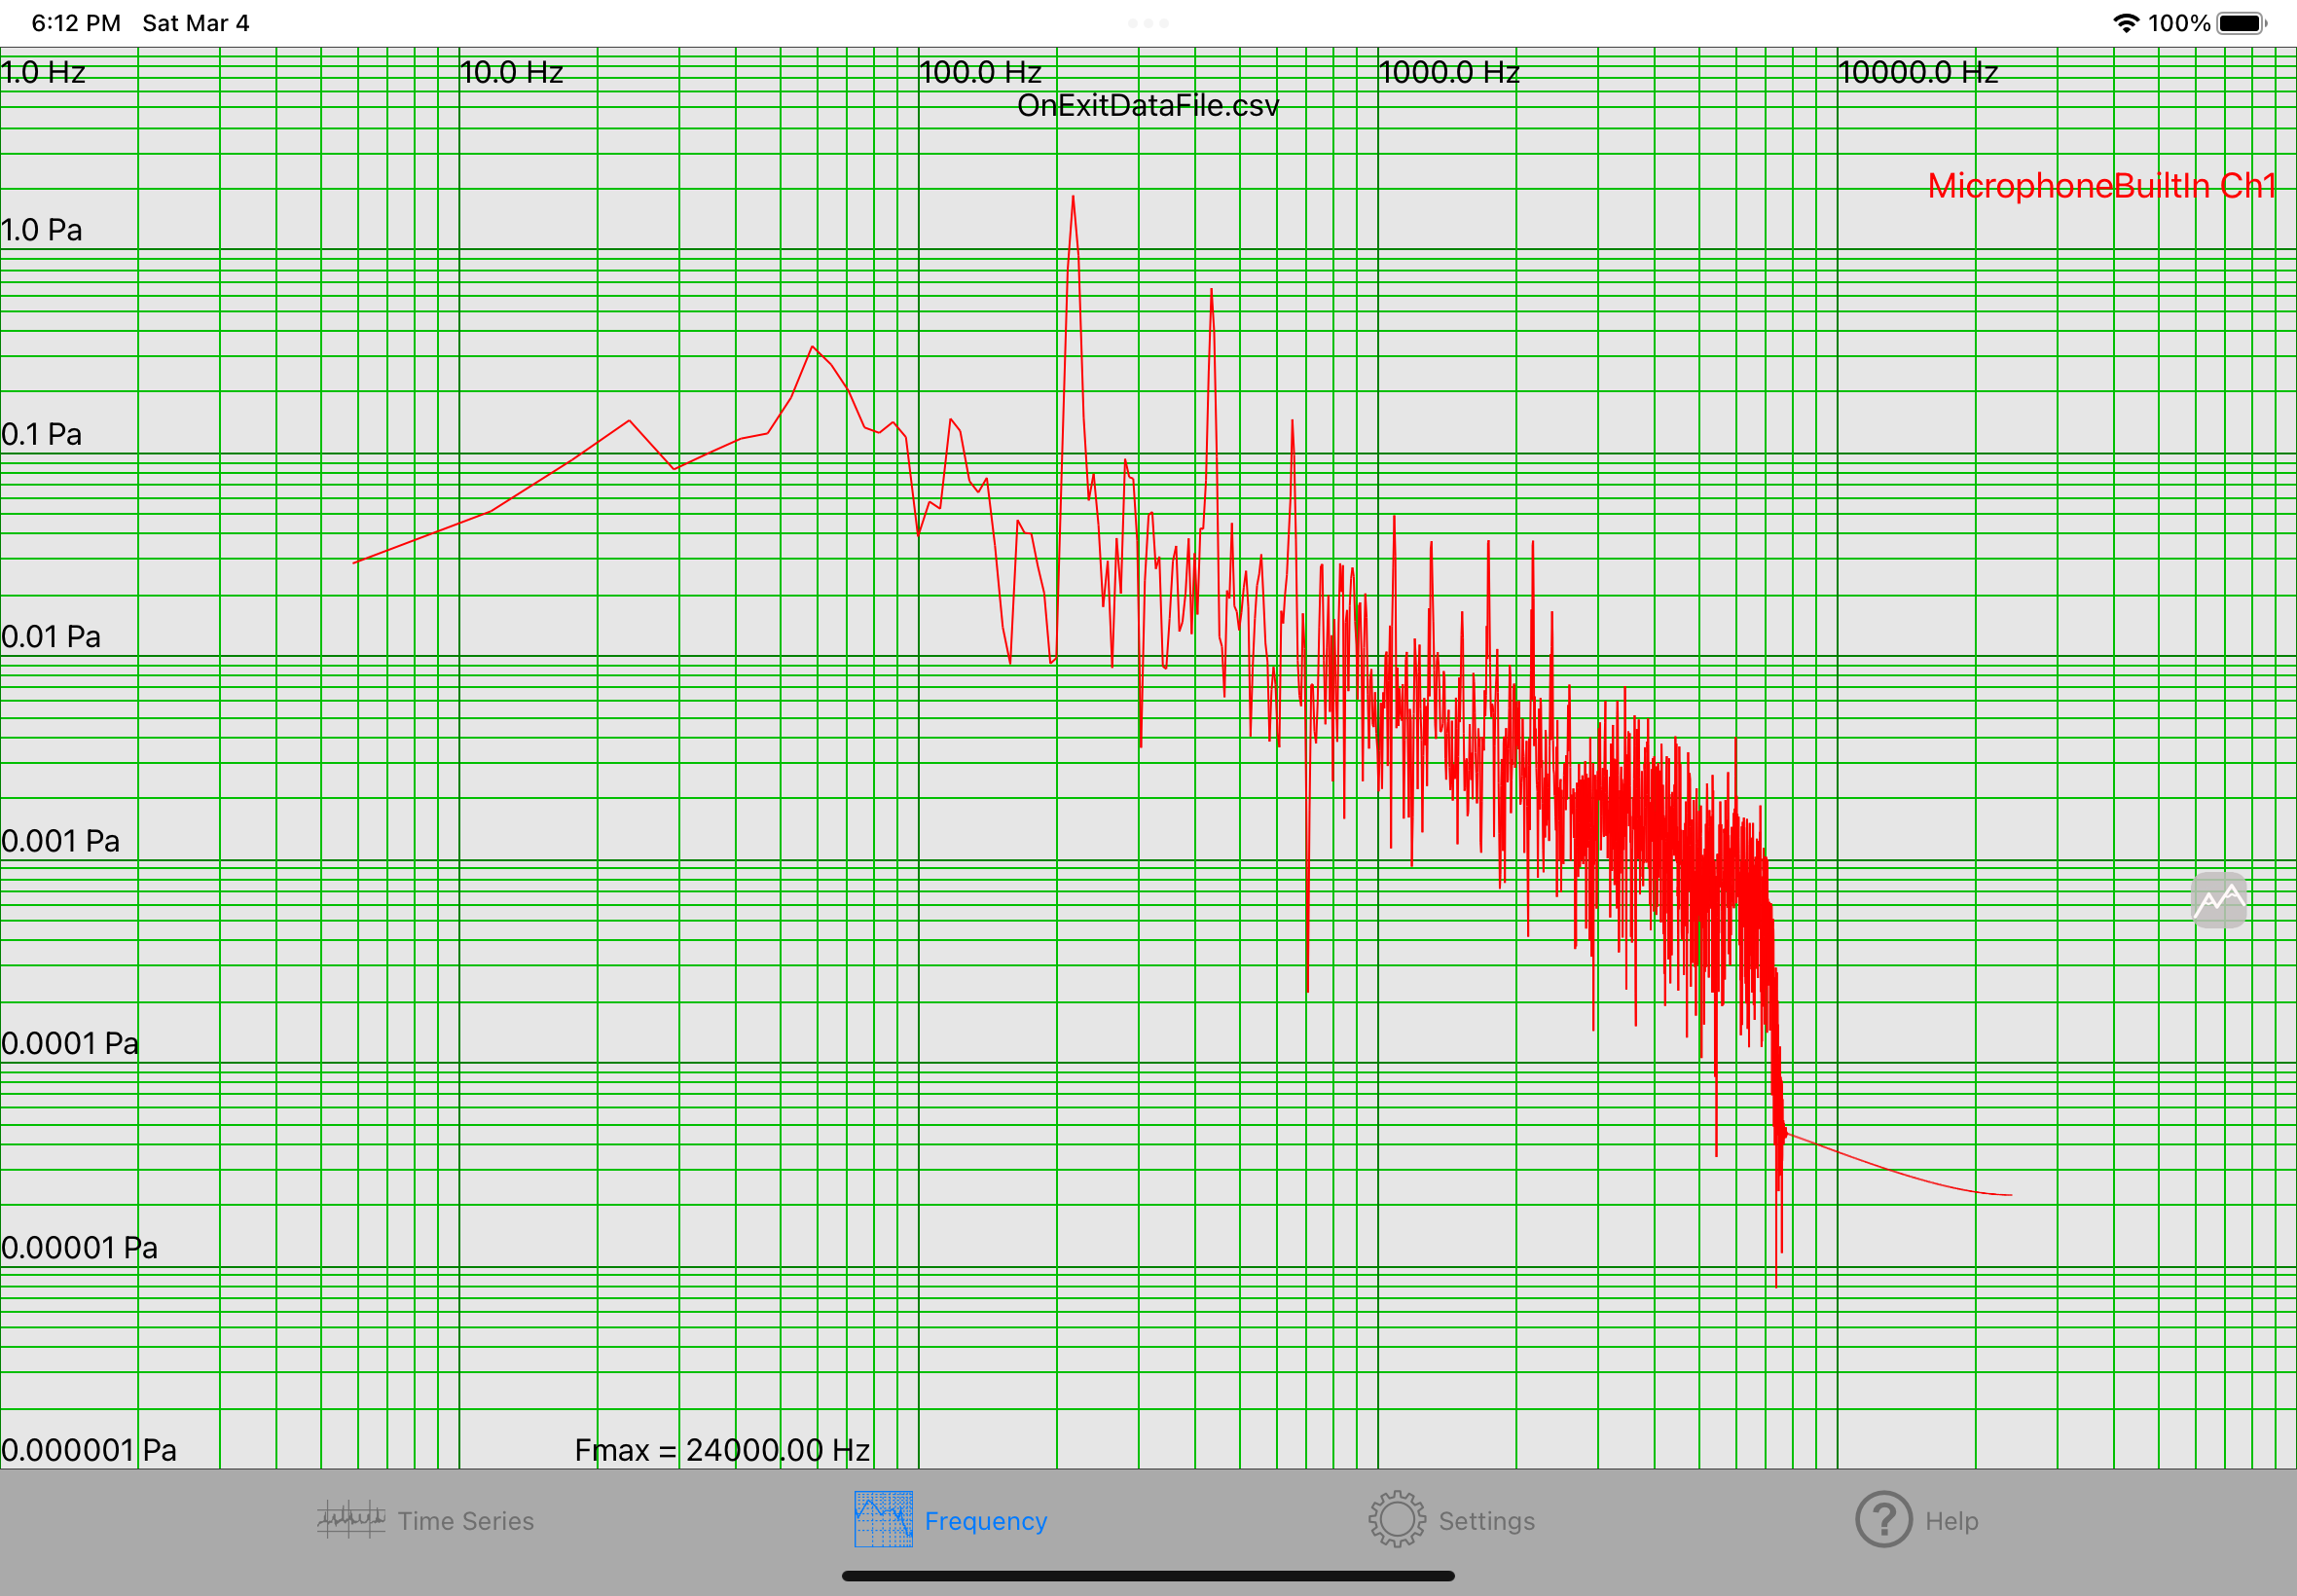This screenshot has width=2297, height=1596.
Task: Tap the 1000.0 Hz axis label
Action: pyautogui.click(x=1449, y=72)
